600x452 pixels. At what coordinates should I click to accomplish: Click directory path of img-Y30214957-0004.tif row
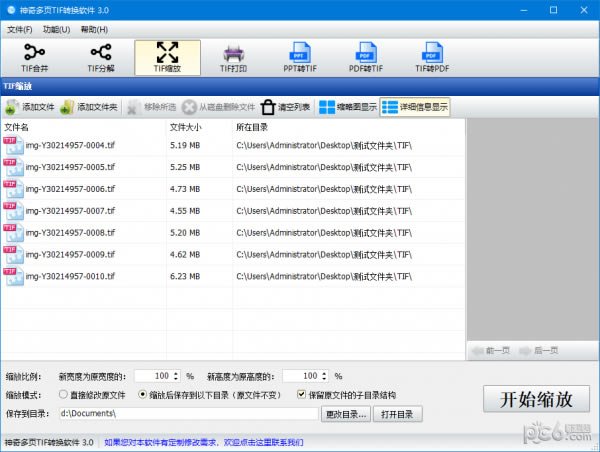click(x=324, y=145)
